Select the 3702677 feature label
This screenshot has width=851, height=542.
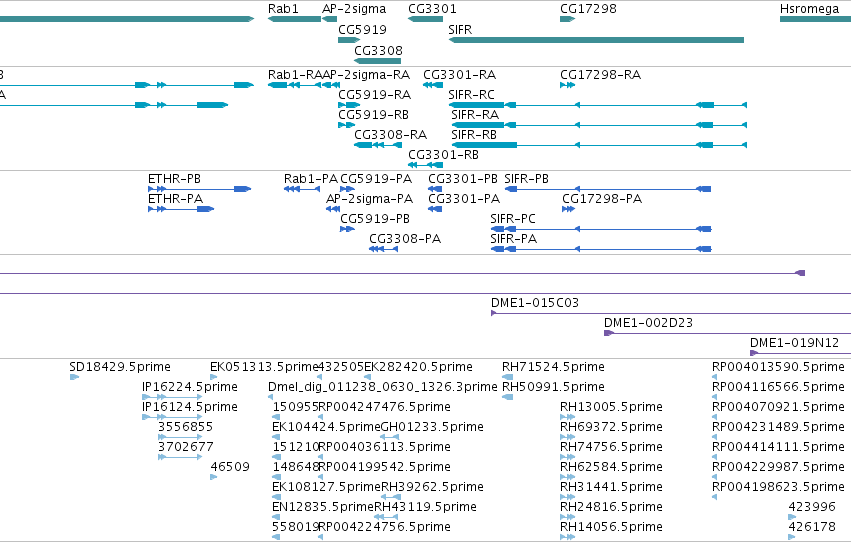point(185,447)
